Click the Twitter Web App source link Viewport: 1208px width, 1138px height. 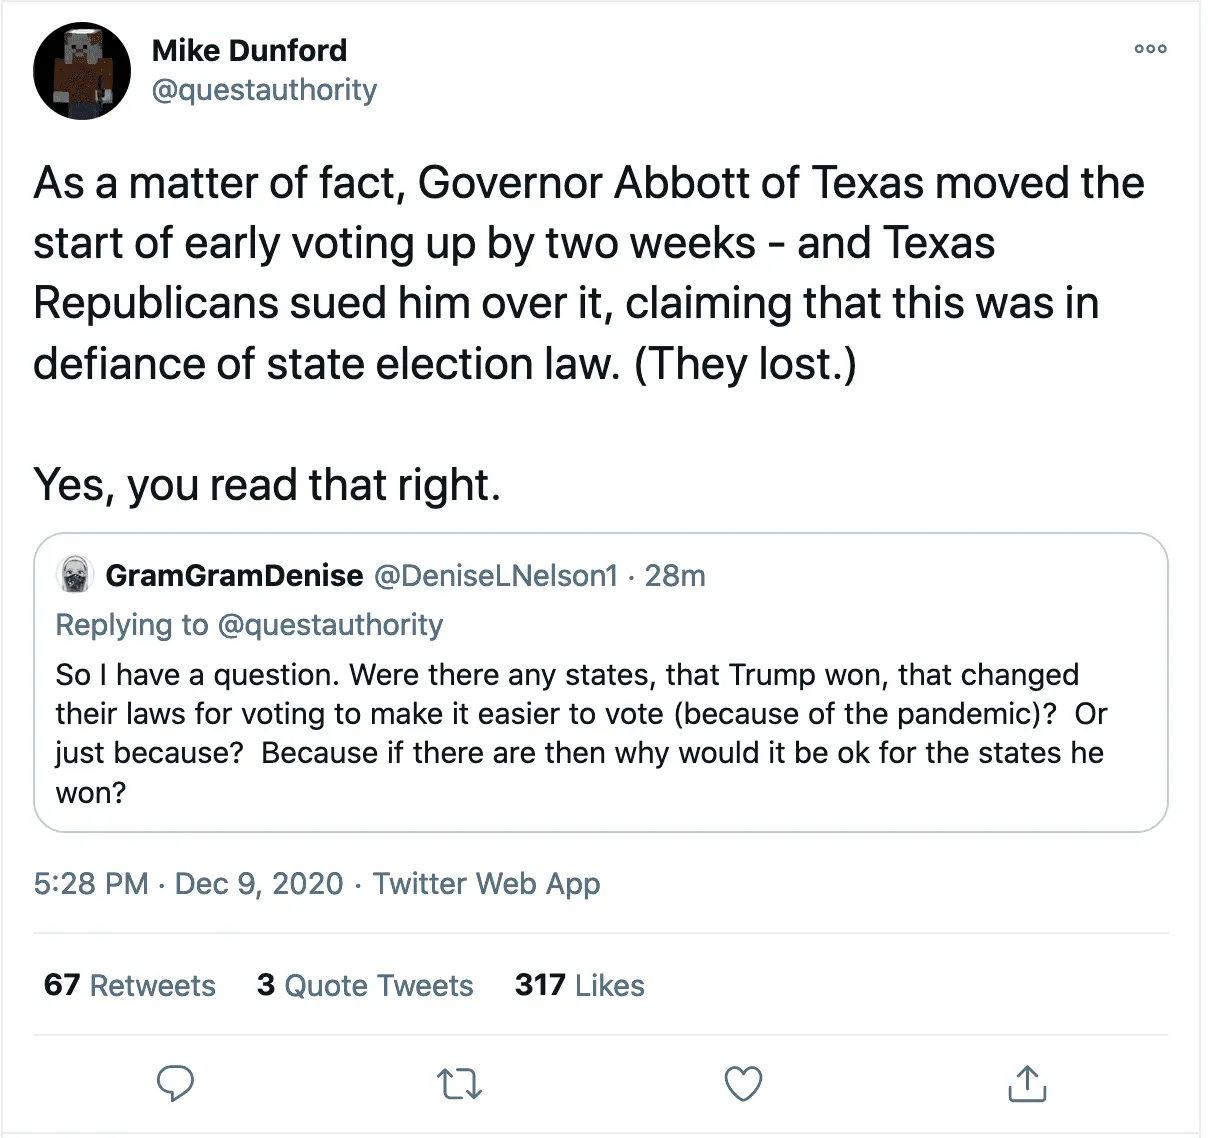tap(486, 884)
